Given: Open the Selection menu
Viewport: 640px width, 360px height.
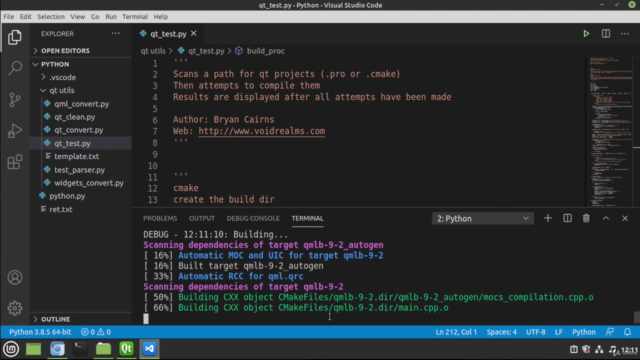Looking at the screenshot, I should 51,17.
